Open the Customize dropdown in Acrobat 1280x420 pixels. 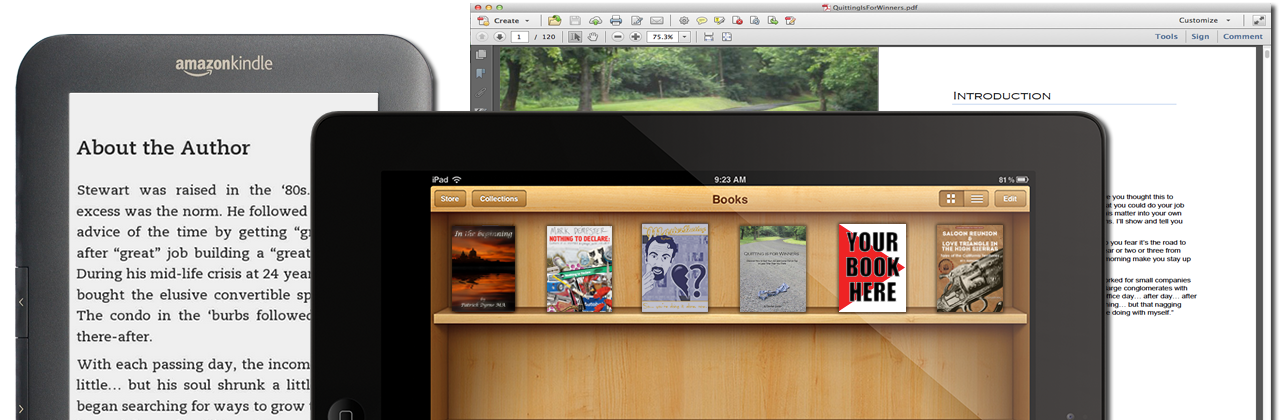tap(1205, 20)
